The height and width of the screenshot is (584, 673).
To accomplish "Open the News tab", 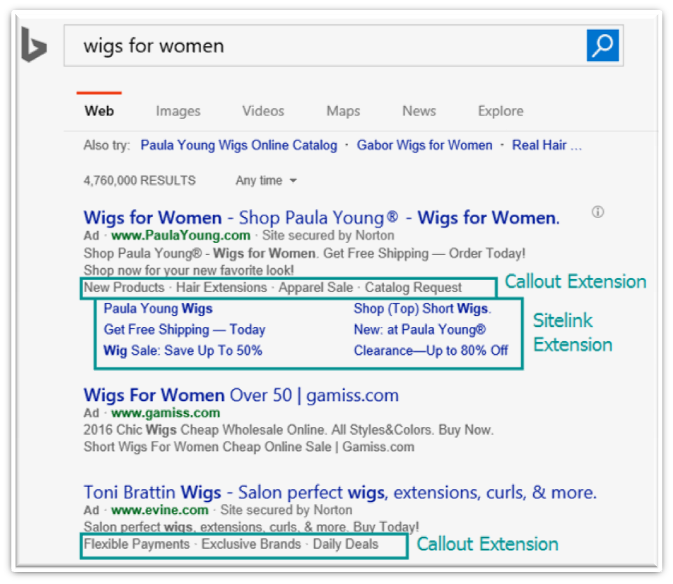I will point(419,111).
